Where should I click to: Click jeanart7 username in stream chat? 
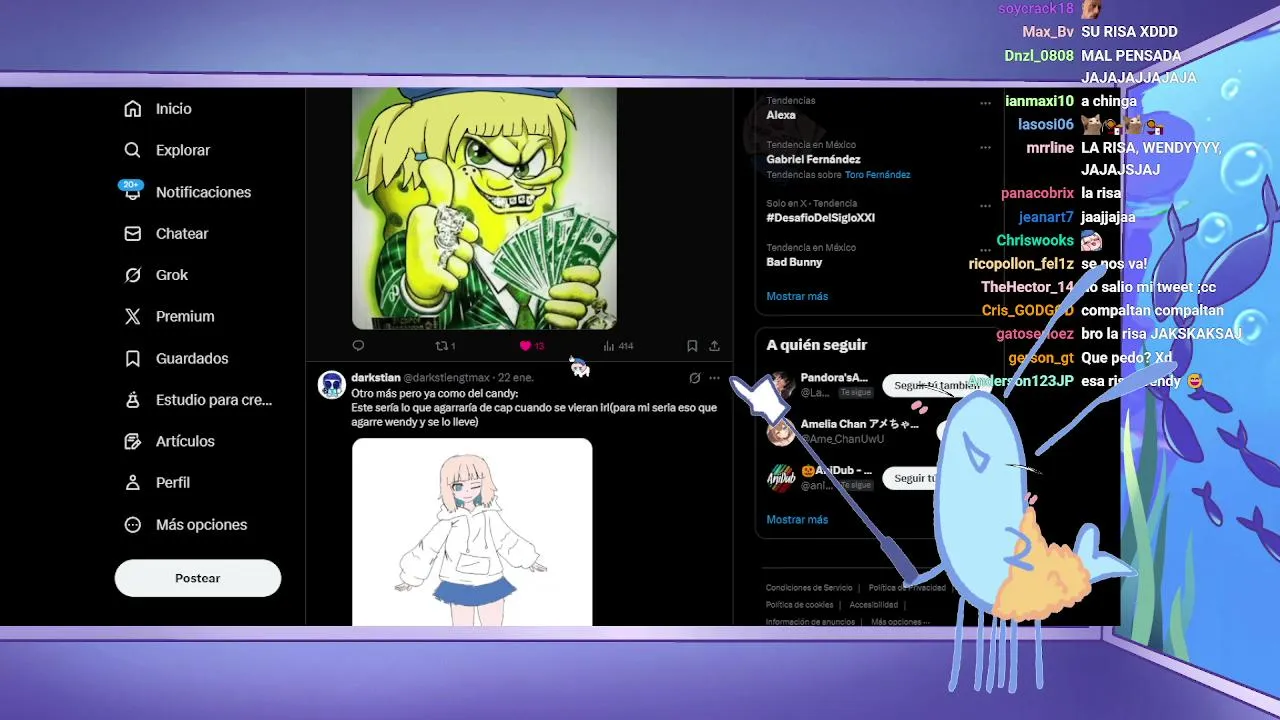tap(1046, 217)
